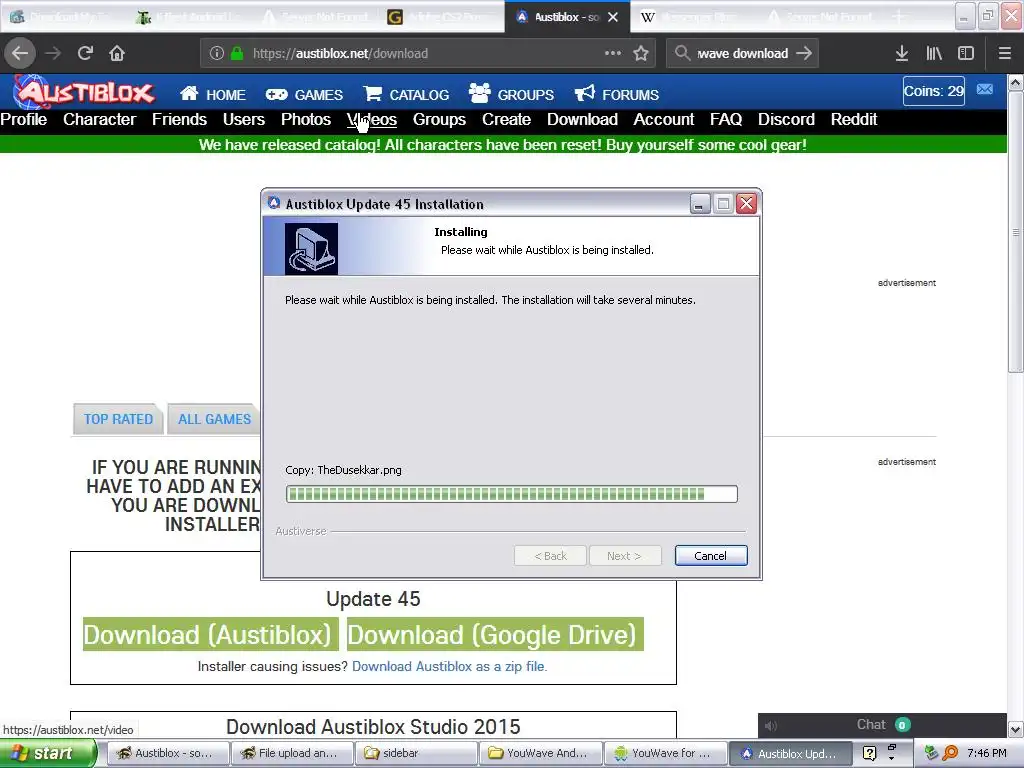
Task: Toggle the browser sidebar icon
Action: pos(966,53)
